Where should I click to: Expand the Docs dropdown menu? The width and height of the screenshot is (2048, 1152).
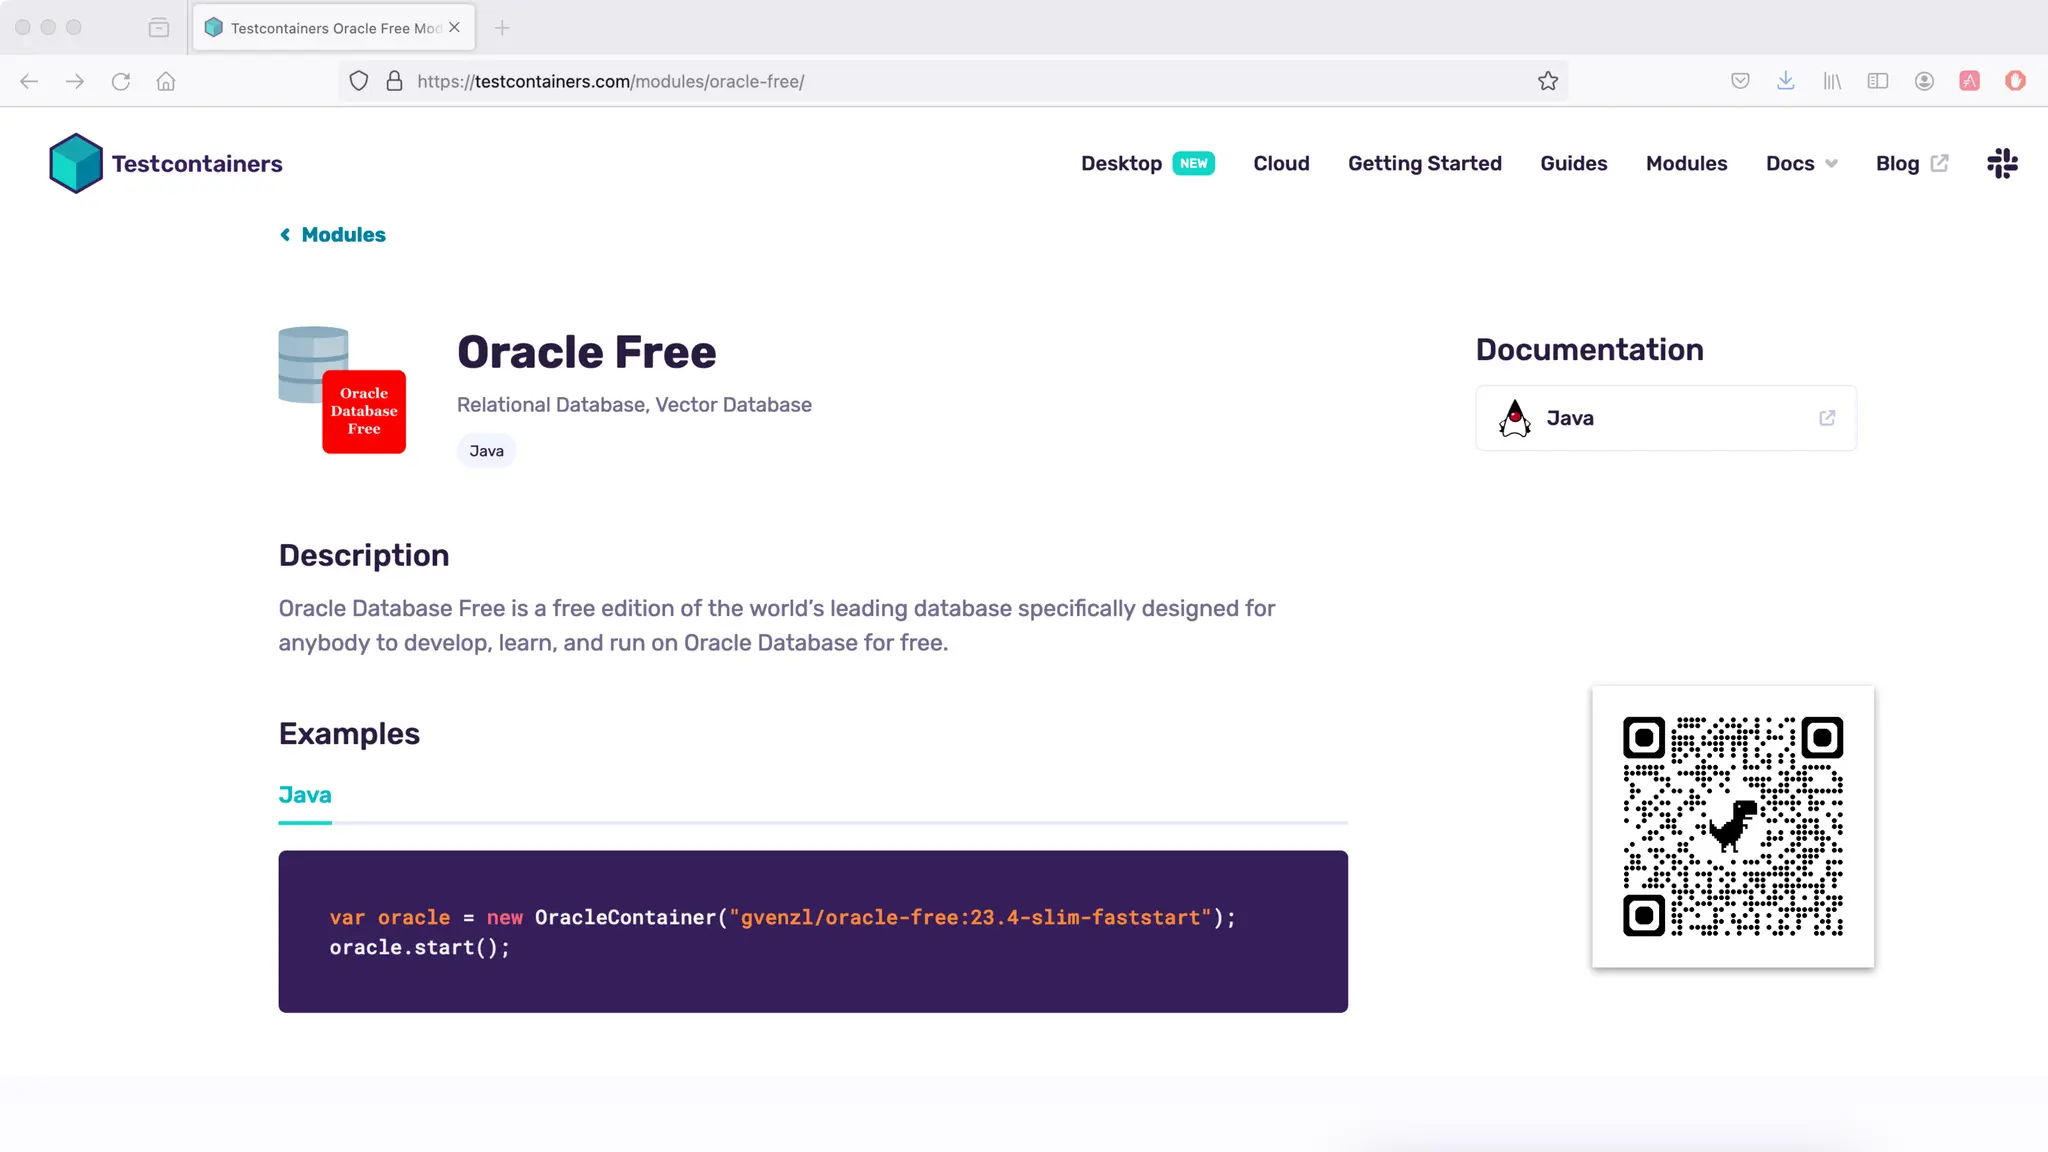click(1801, 163)
